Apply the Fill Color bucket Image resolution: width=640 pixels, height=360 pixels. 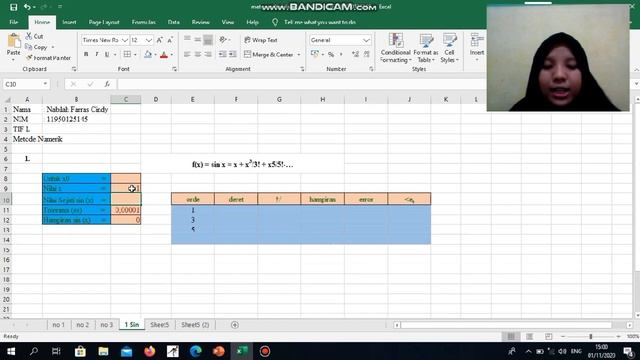click(x=148, y=54)
